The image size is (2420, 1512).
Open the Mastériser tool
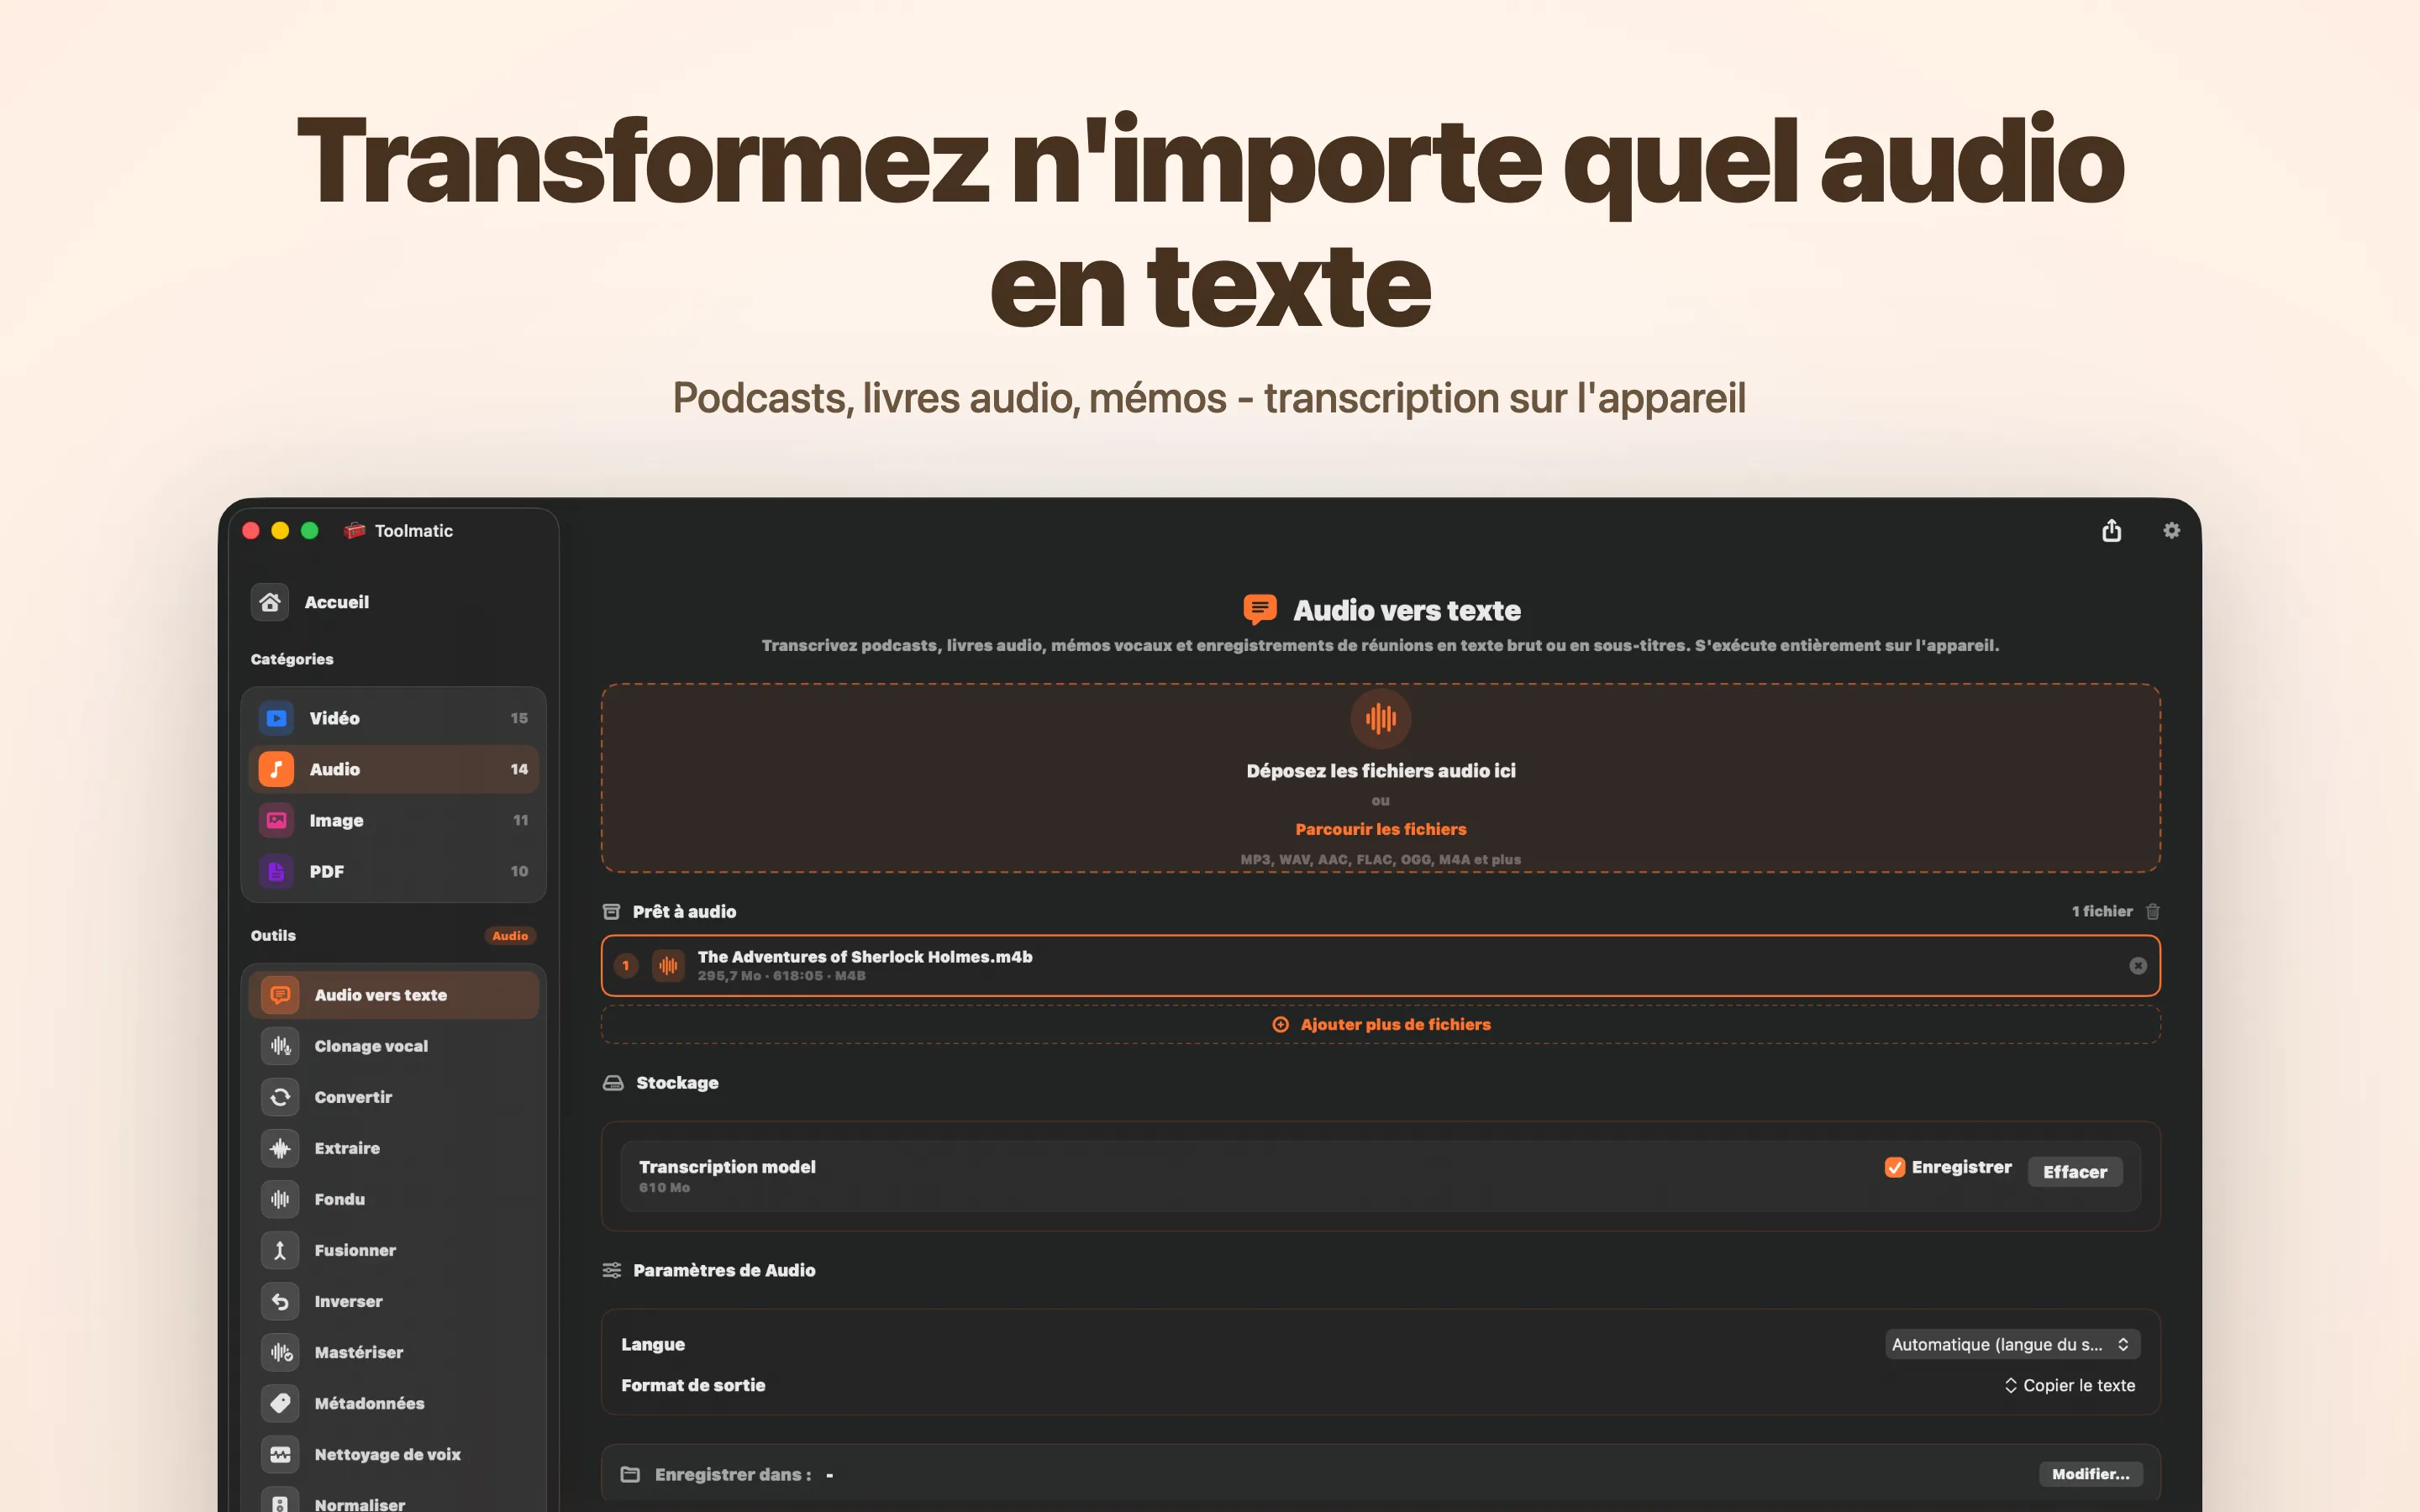coord(393,1352)
